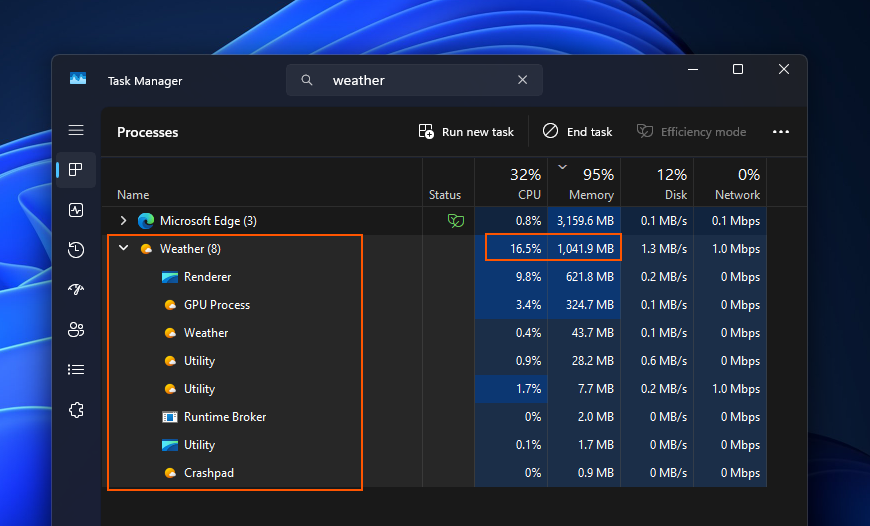Collapse the Weather process group
Screen dimensions: 870x526
click(123, 249)
